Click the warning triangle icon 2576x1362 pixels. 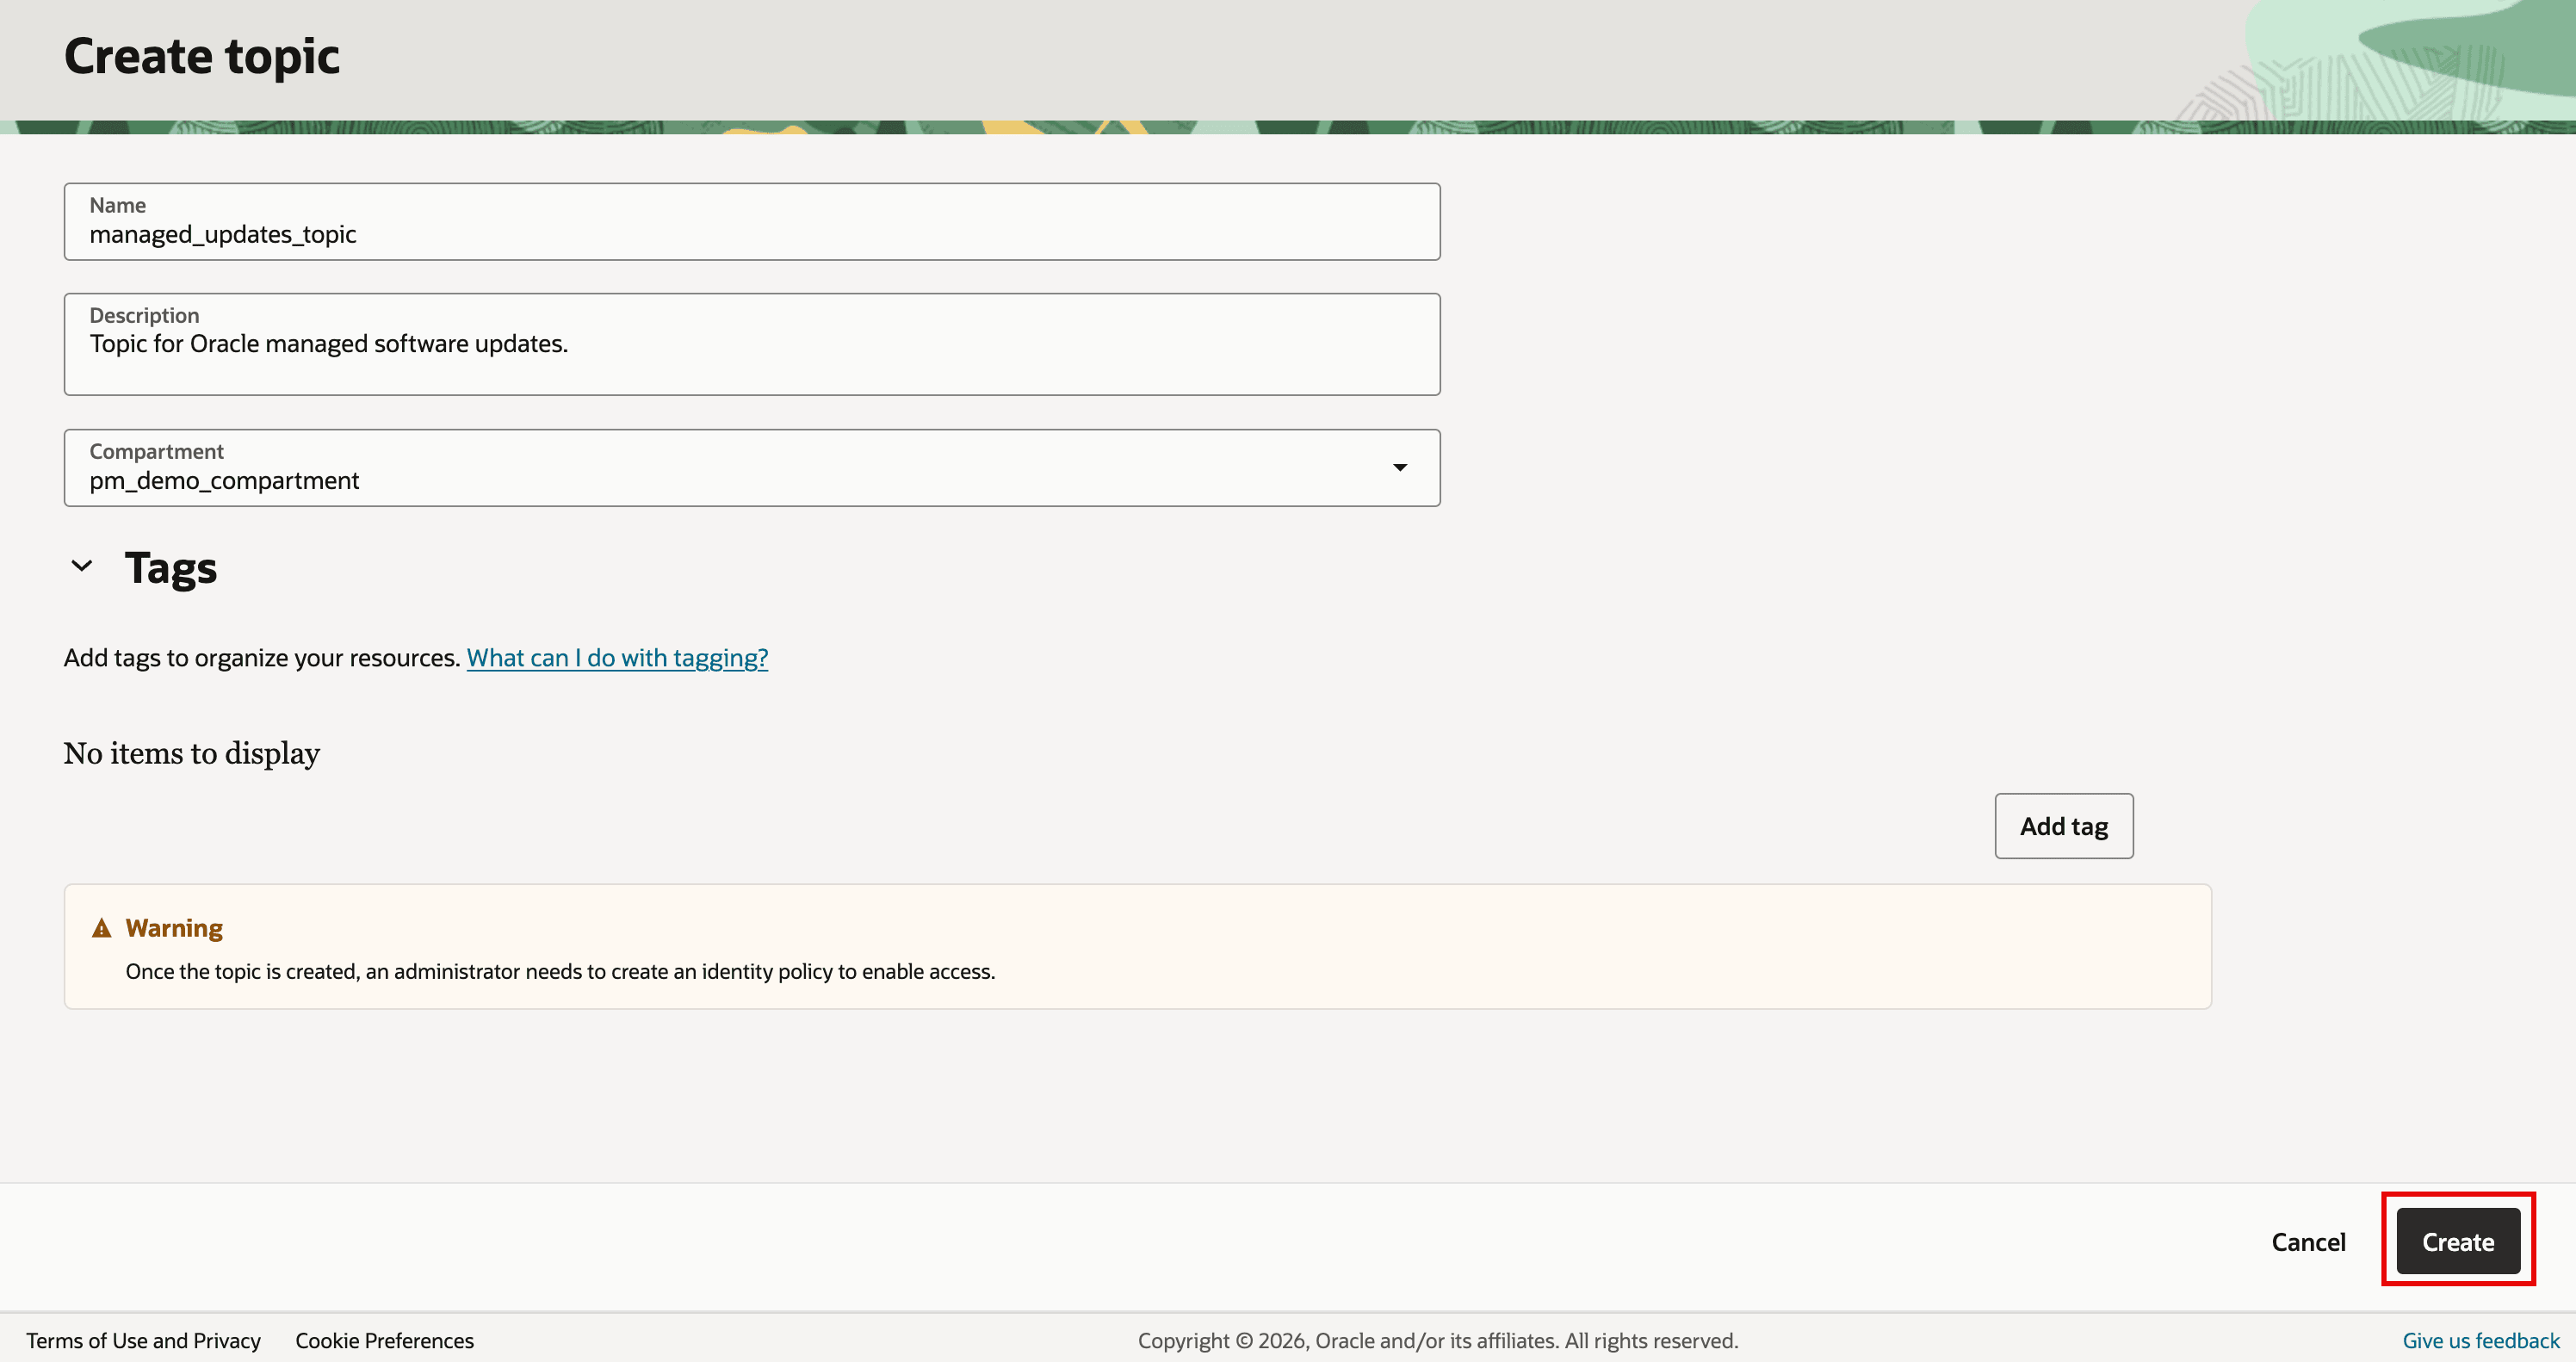tap(101, 928)
